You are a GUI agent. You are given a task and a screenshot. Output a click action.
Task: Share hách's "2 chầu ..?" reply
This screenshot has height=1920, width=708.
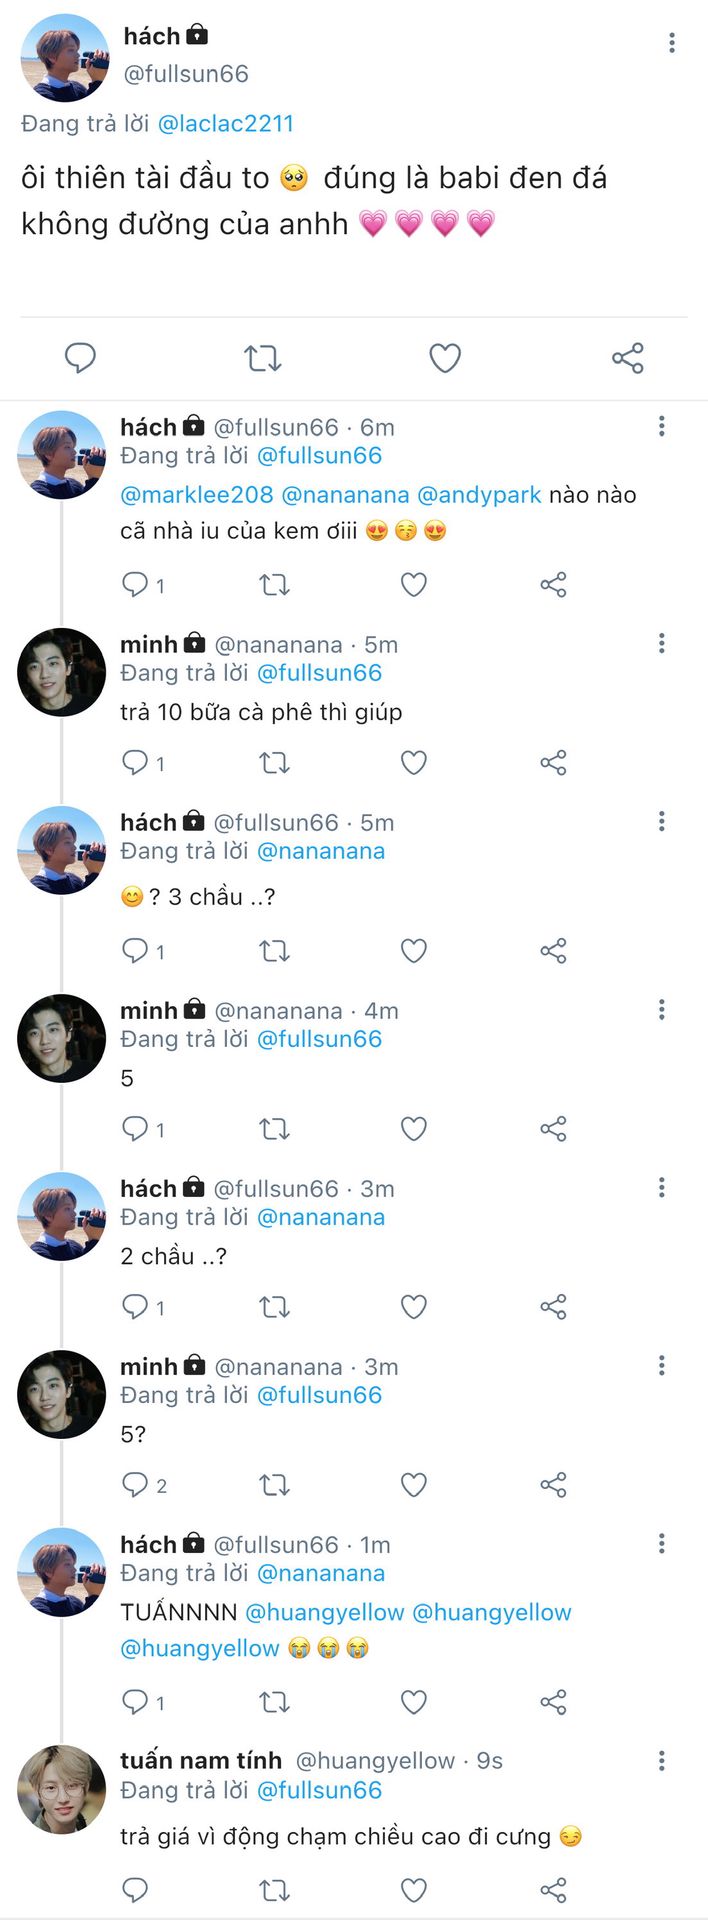pyautogui.click(x=553, y=1307)
